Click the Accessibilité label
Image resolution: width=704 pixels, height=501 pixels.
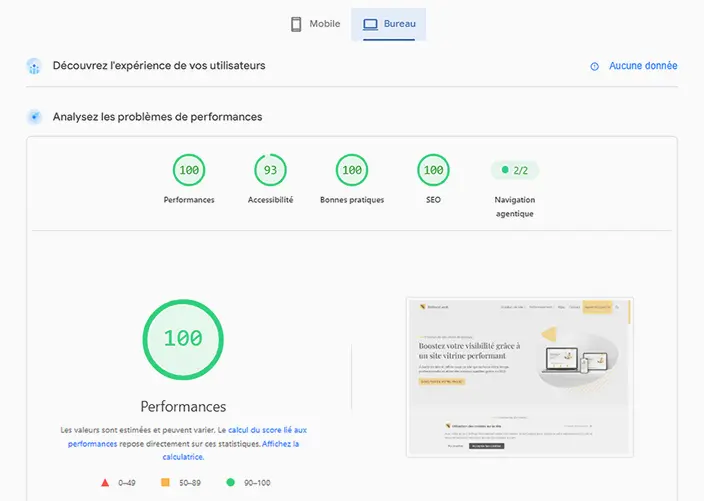point(270,200)
